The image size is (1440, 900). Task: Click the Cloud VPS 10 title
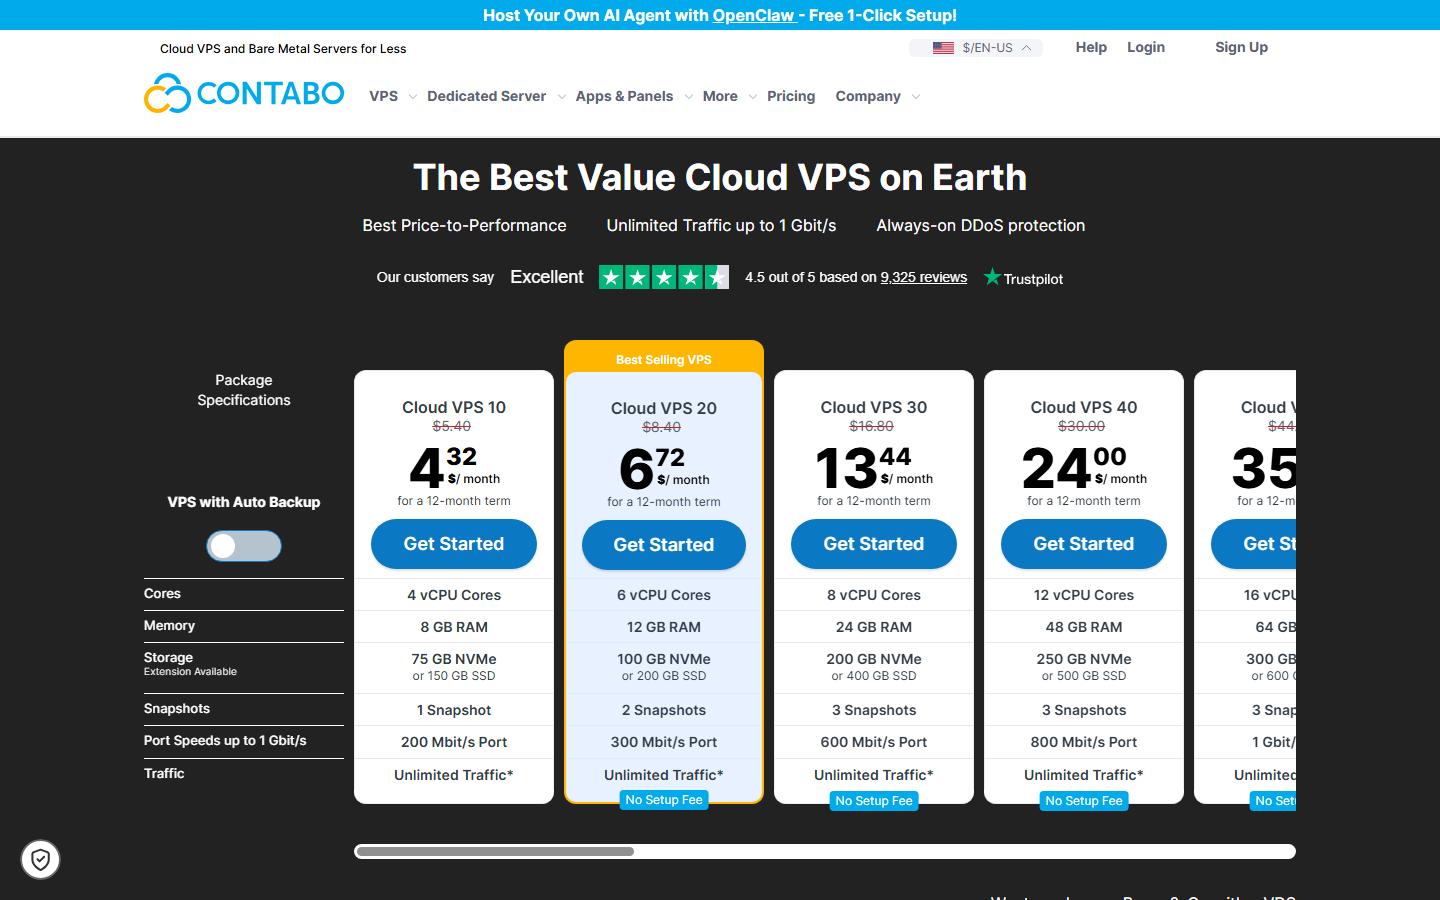click(454, 407)
